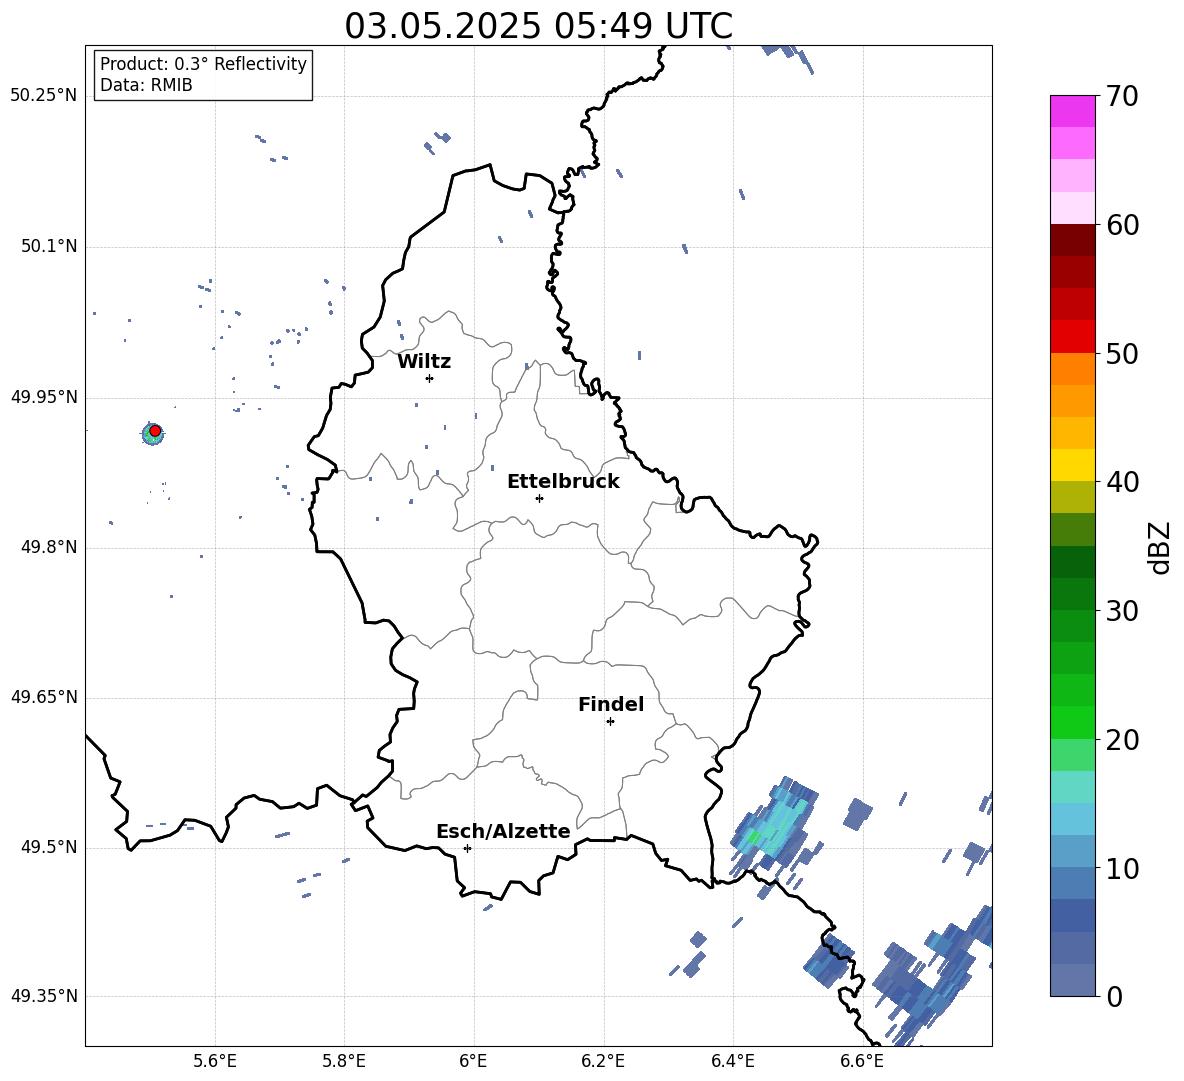Click the Wiltz station cross marker
The image size is (1184, 1081).
click(x=429, y=378)
